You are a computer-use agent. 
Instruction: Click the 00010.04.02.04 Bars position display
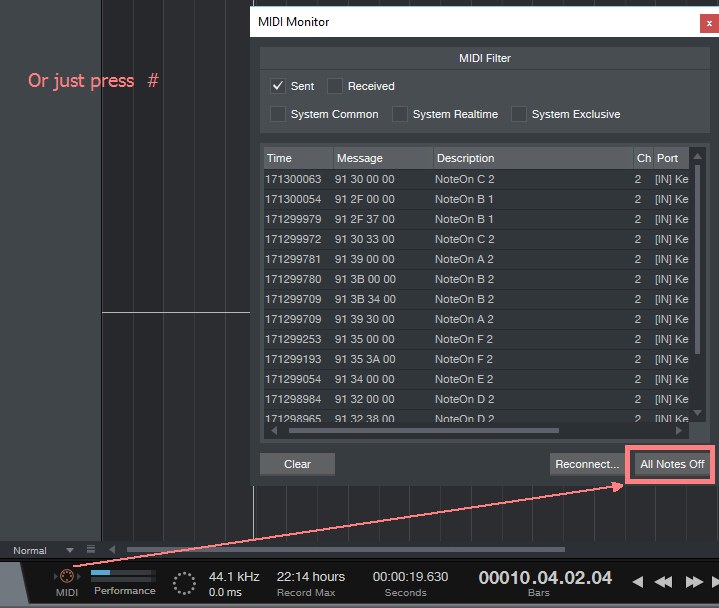tap(545, 578)
